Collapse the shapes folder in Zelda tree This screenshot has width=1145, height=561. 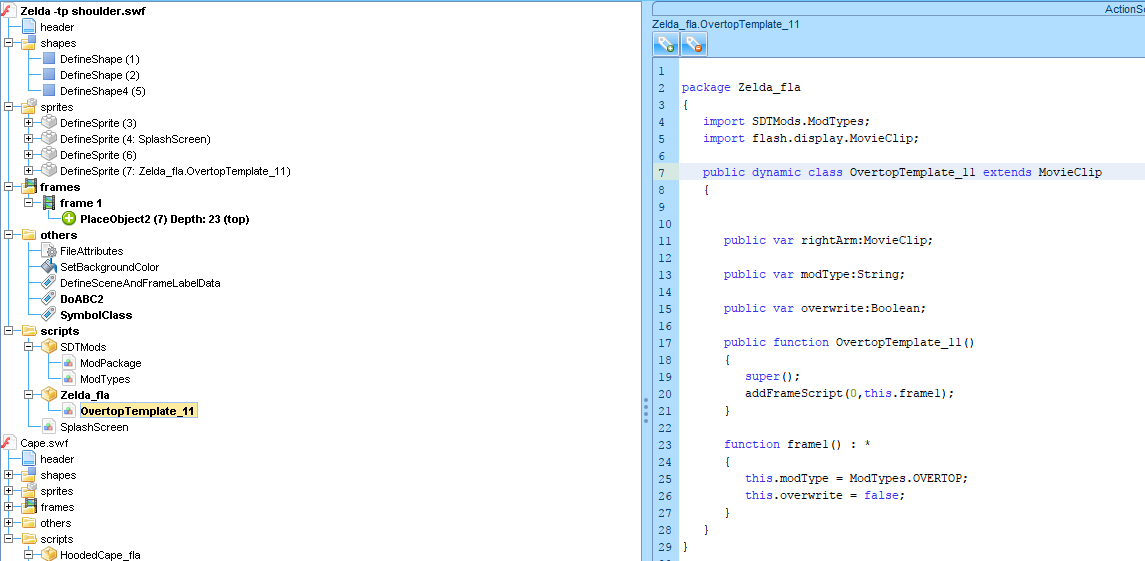9,43
